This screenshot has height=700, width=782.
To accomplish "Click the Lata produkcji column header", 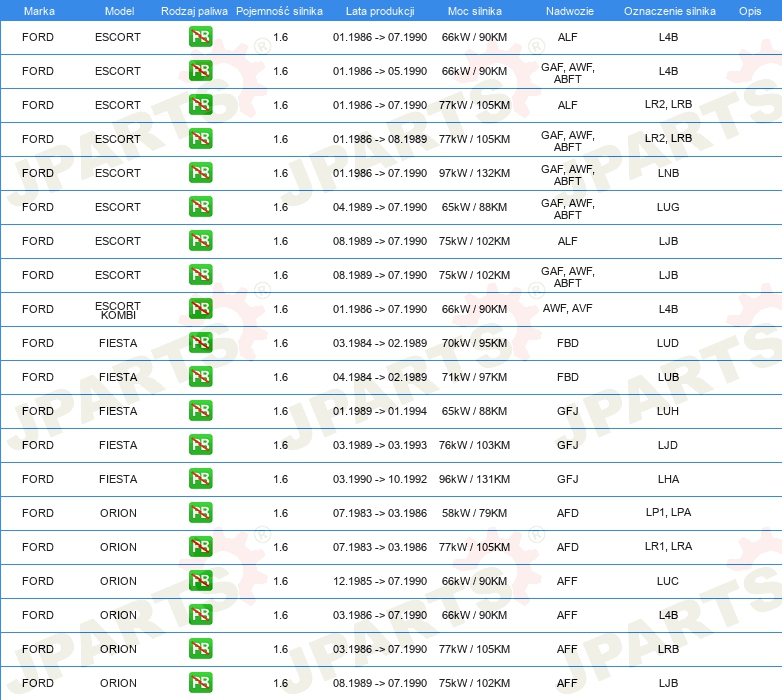I will (380, 11).
